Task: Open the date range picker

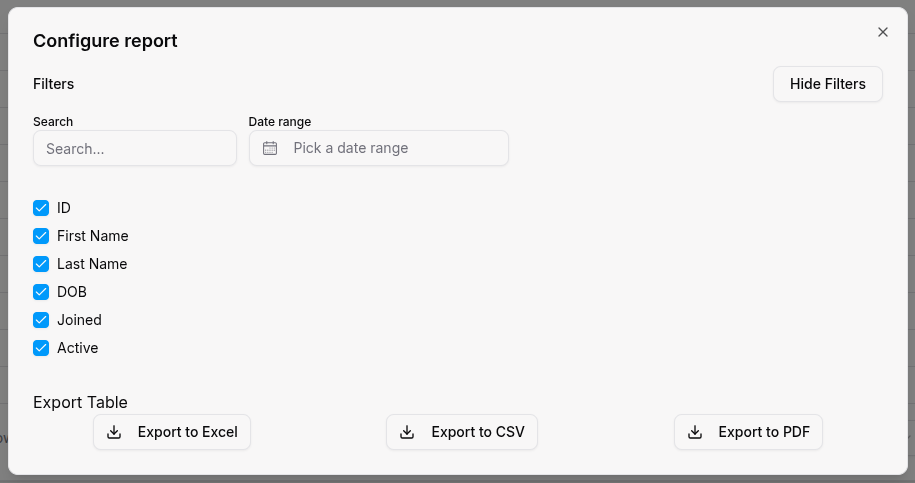Action: click(379, 148)
